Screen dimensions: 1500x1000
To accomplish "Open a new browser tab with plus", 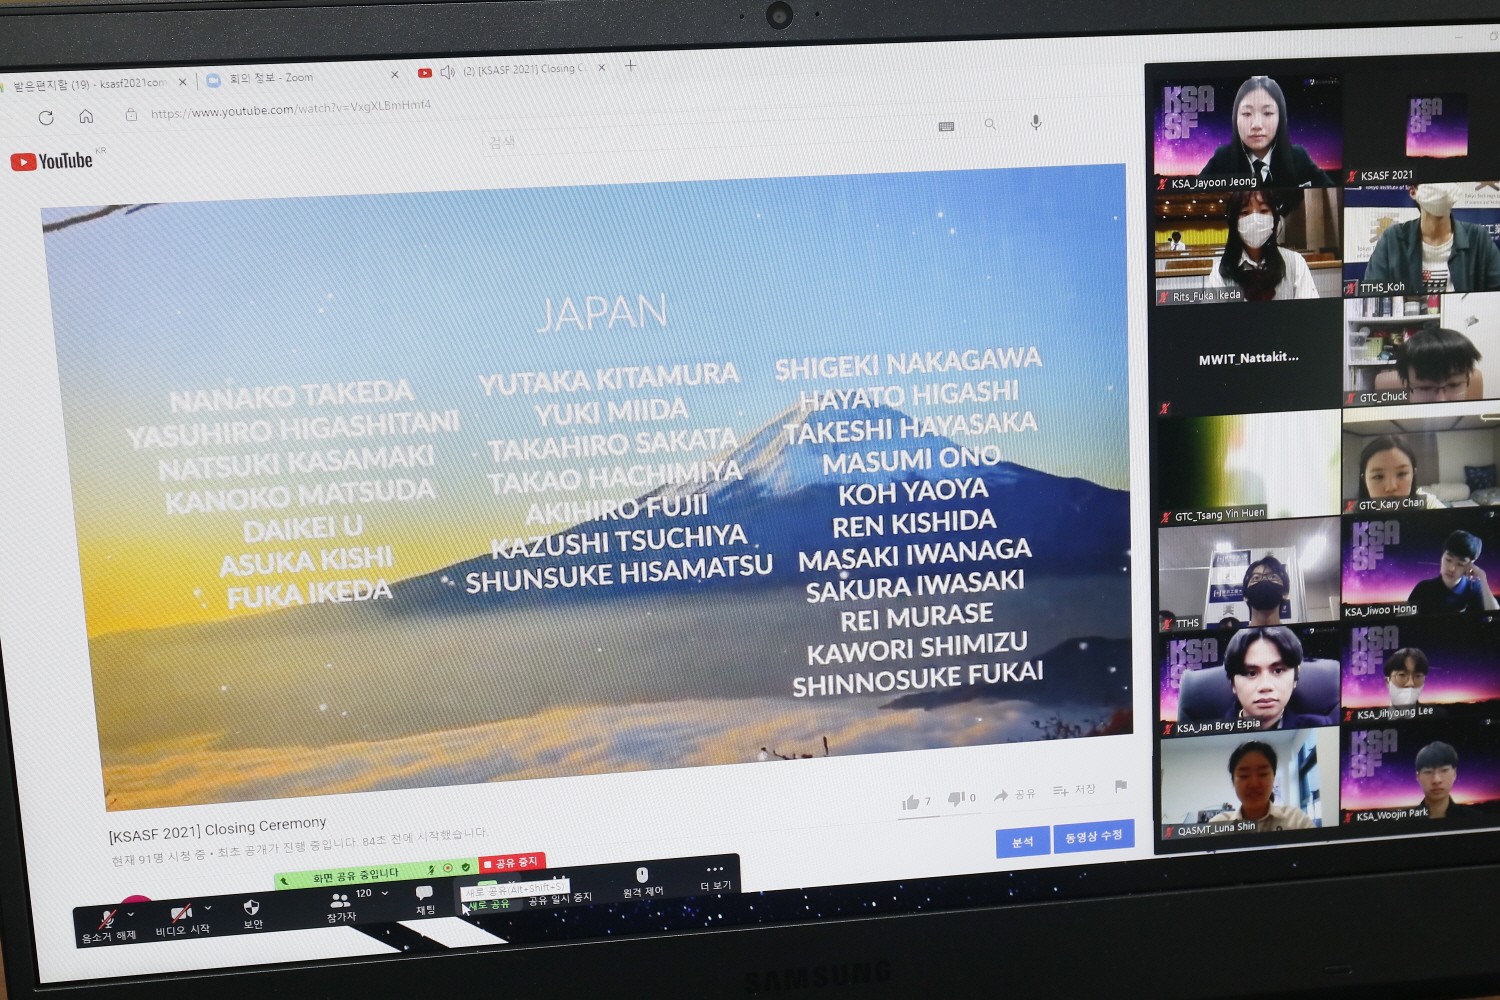I will 630,66.
